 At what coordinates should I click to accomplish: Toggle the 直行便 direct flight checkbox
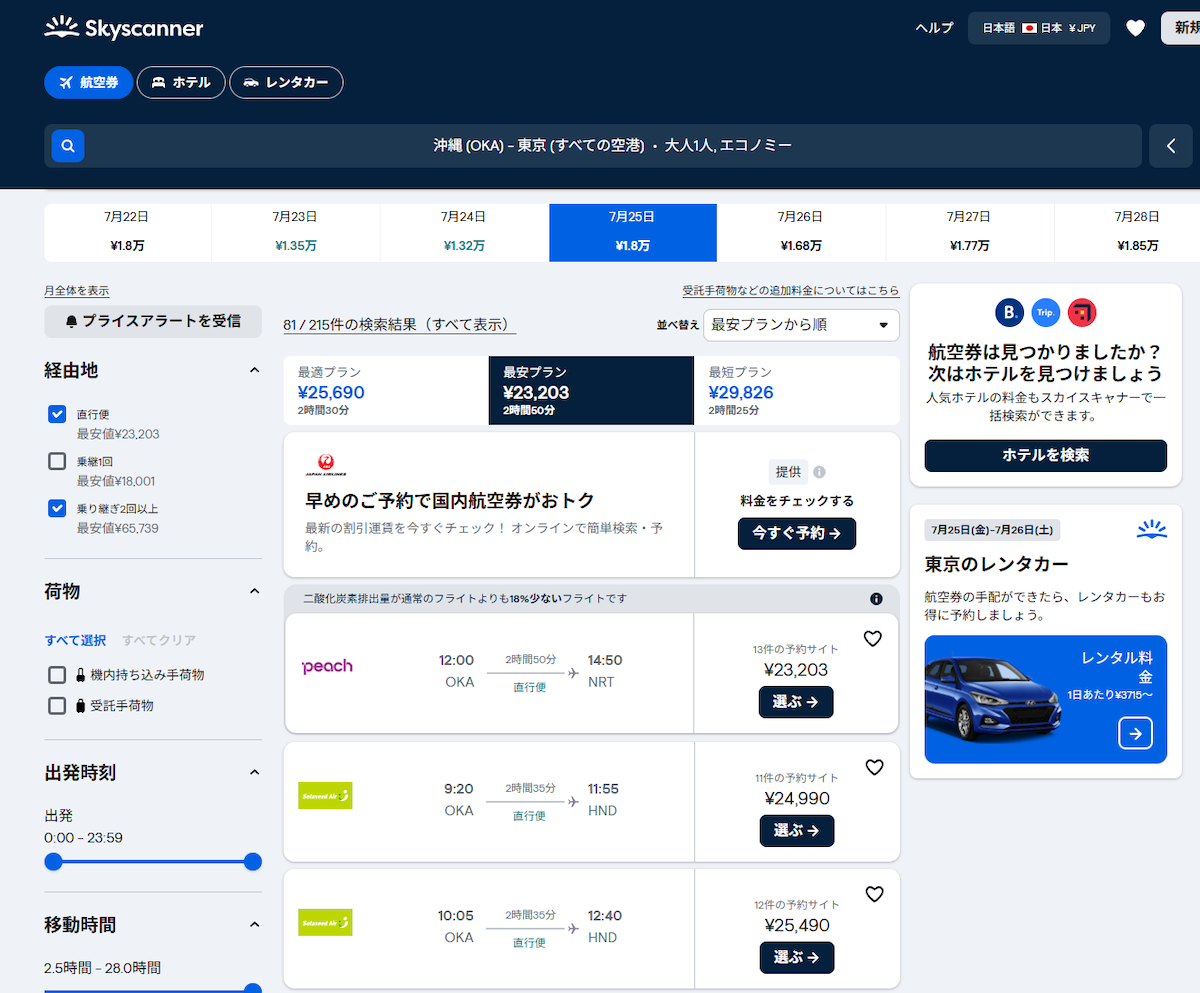click(x=57, y=414)
